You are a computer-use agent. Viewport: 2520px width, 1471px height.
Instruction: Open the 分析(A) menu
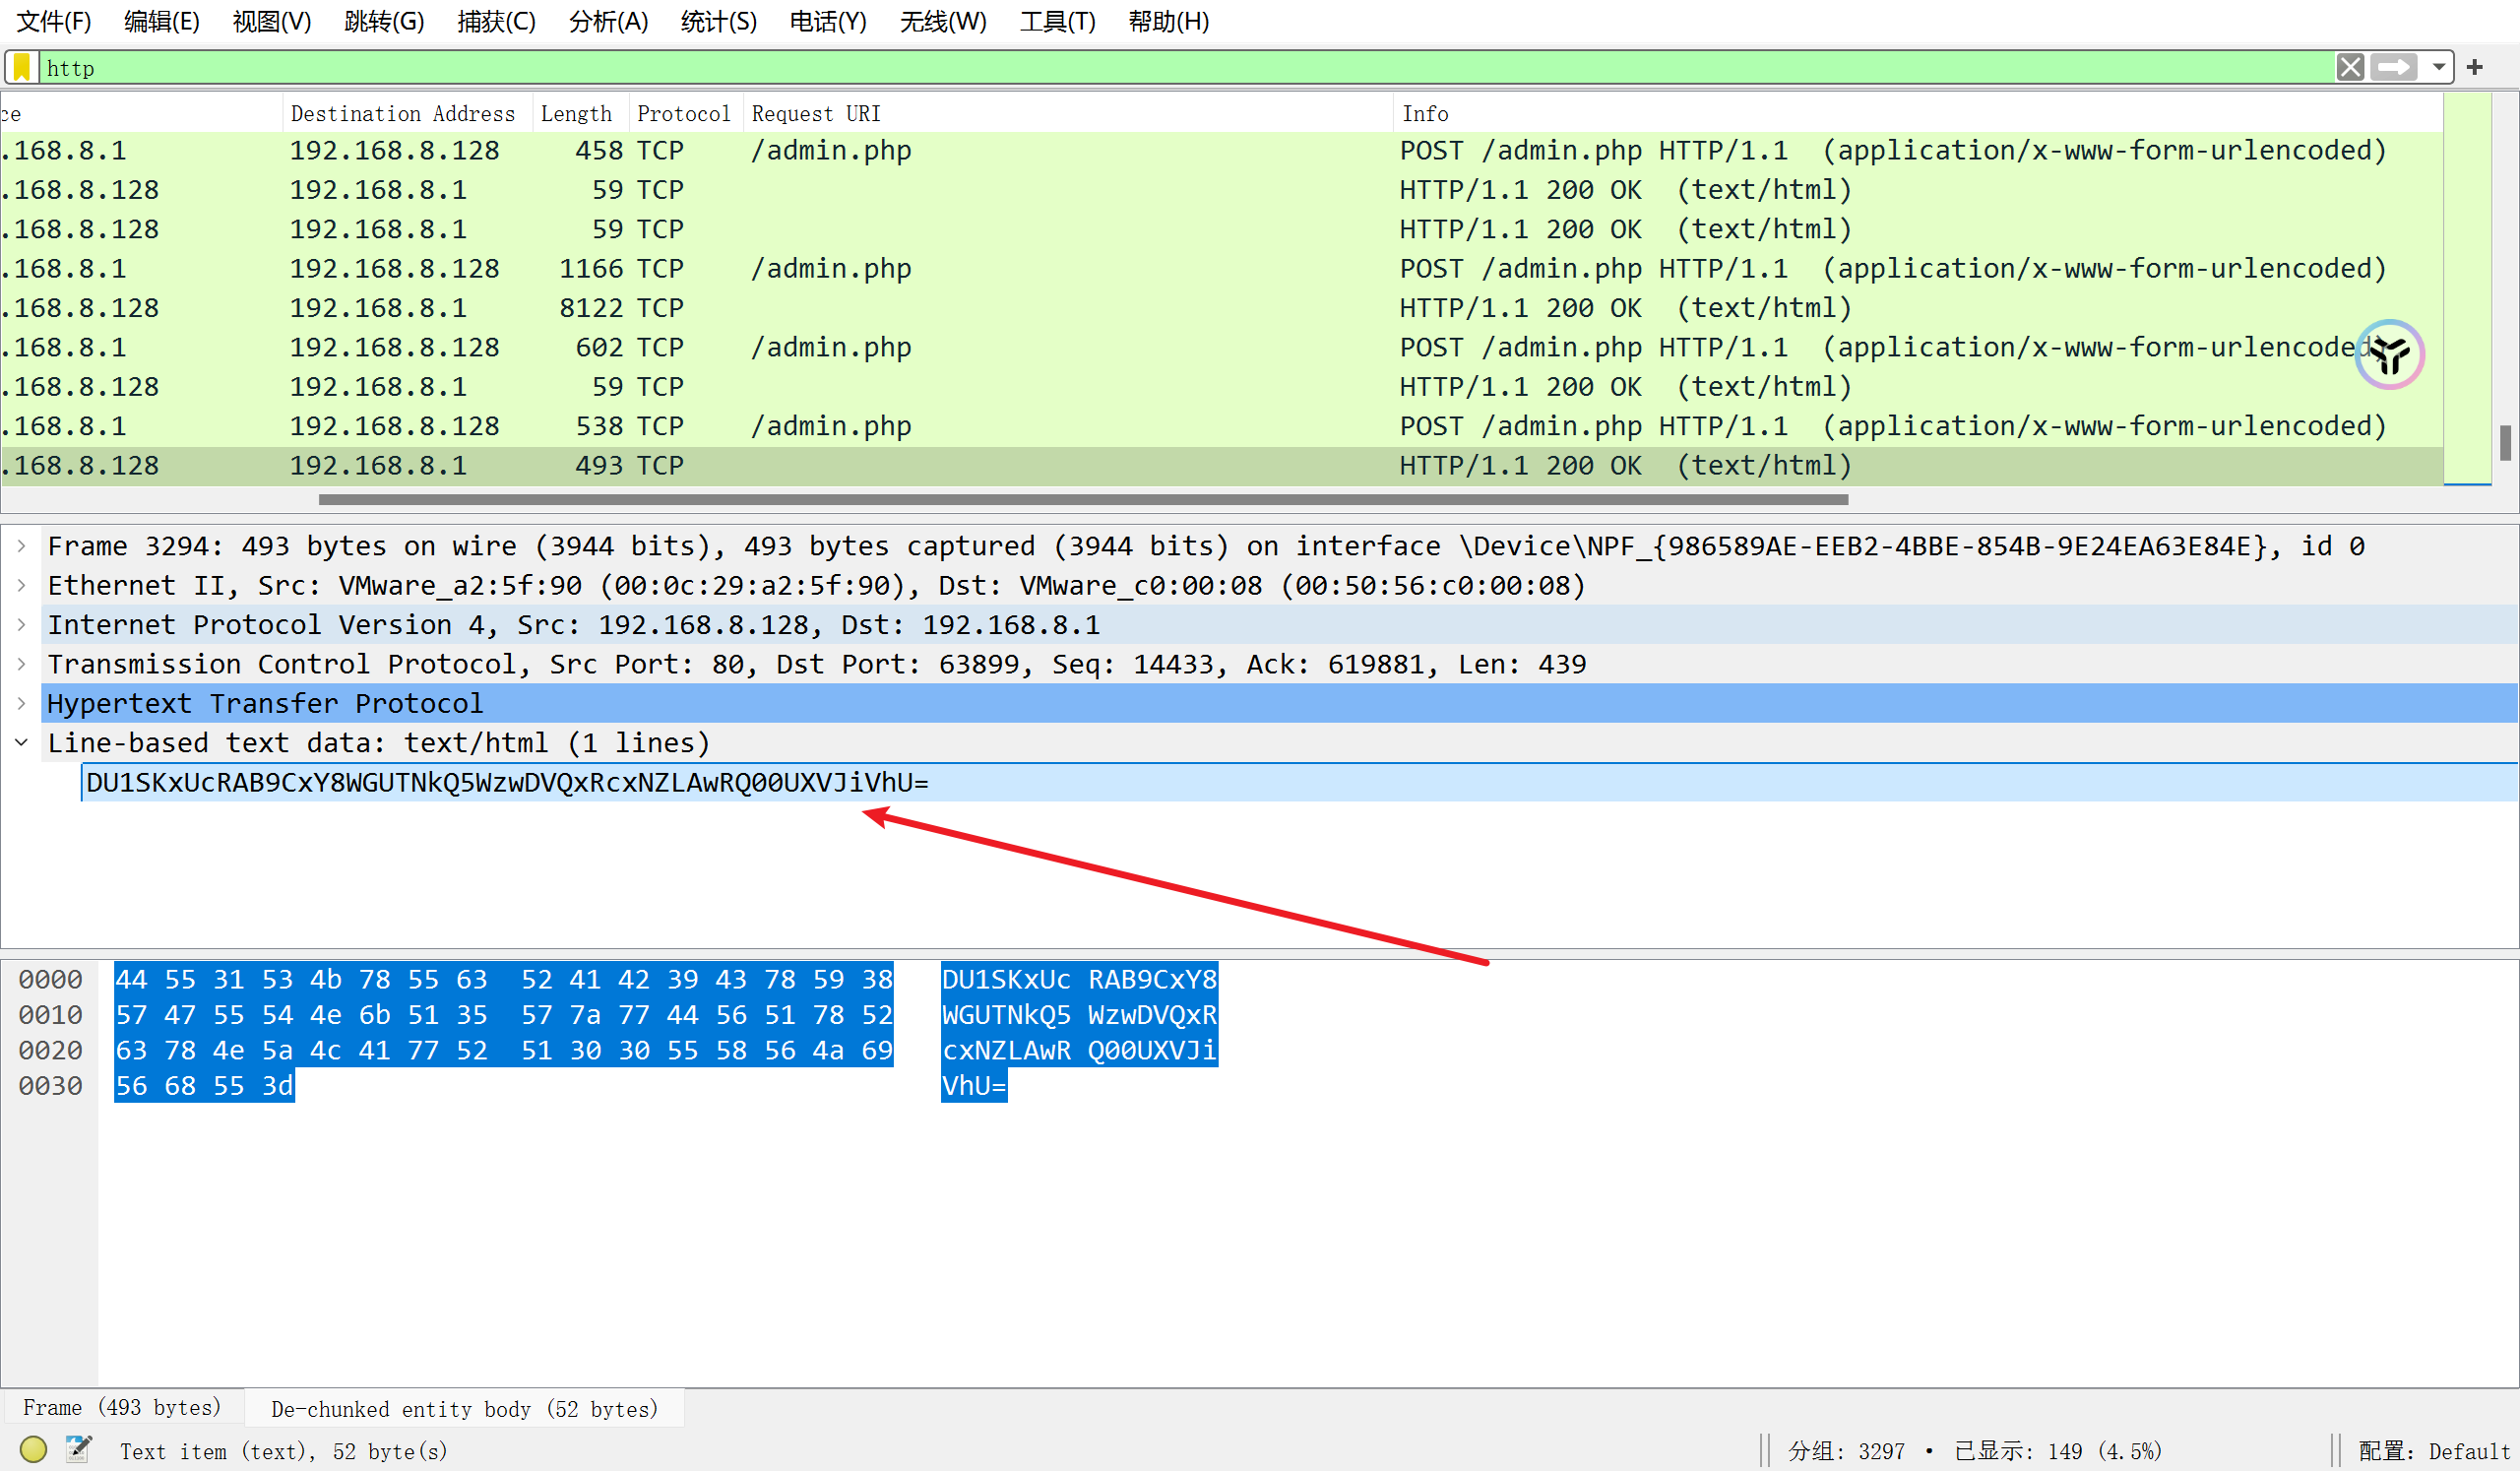pyautogui.click(x=608, y=21)
